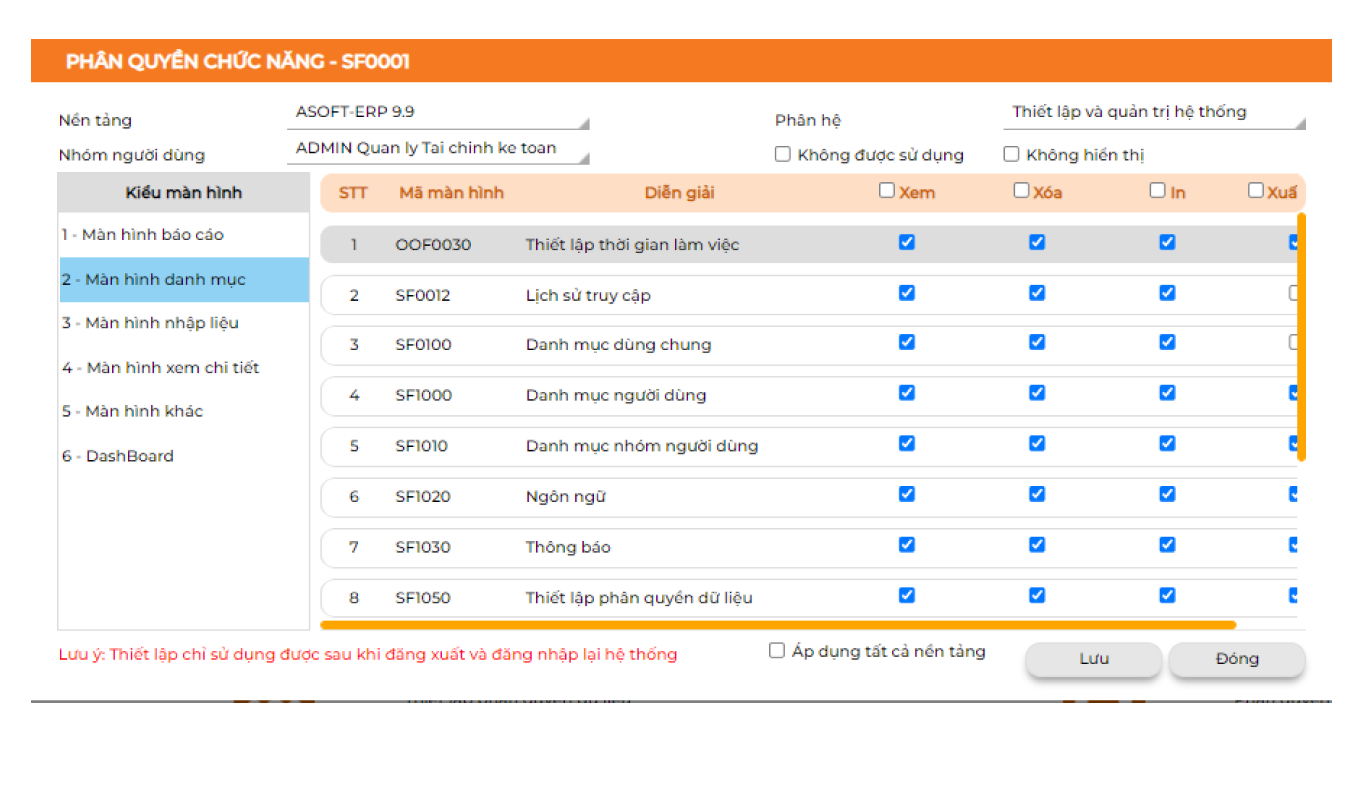Screen dimensions: 1354x812
Task: Switch to 3 - Màn hình nhập liệu
Action: click(150, 323)
